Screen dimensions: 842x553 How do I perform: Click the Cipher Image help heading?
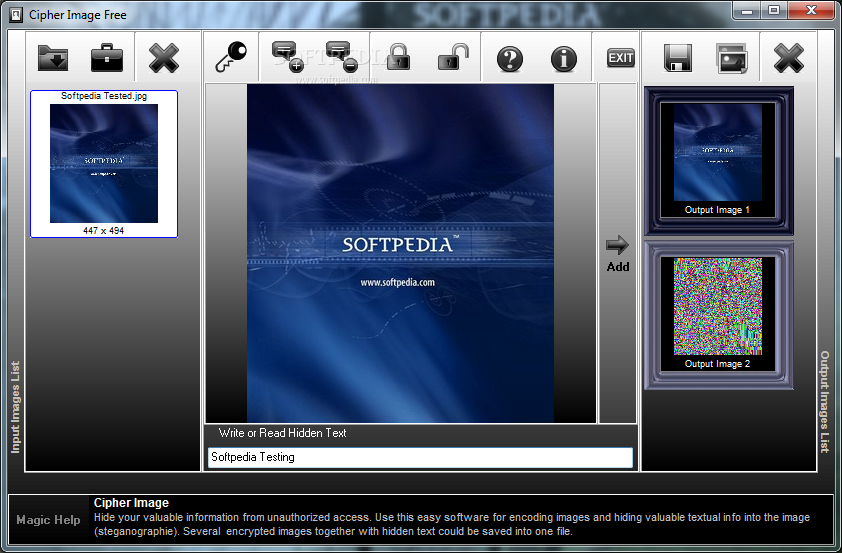tap(131, 503)
